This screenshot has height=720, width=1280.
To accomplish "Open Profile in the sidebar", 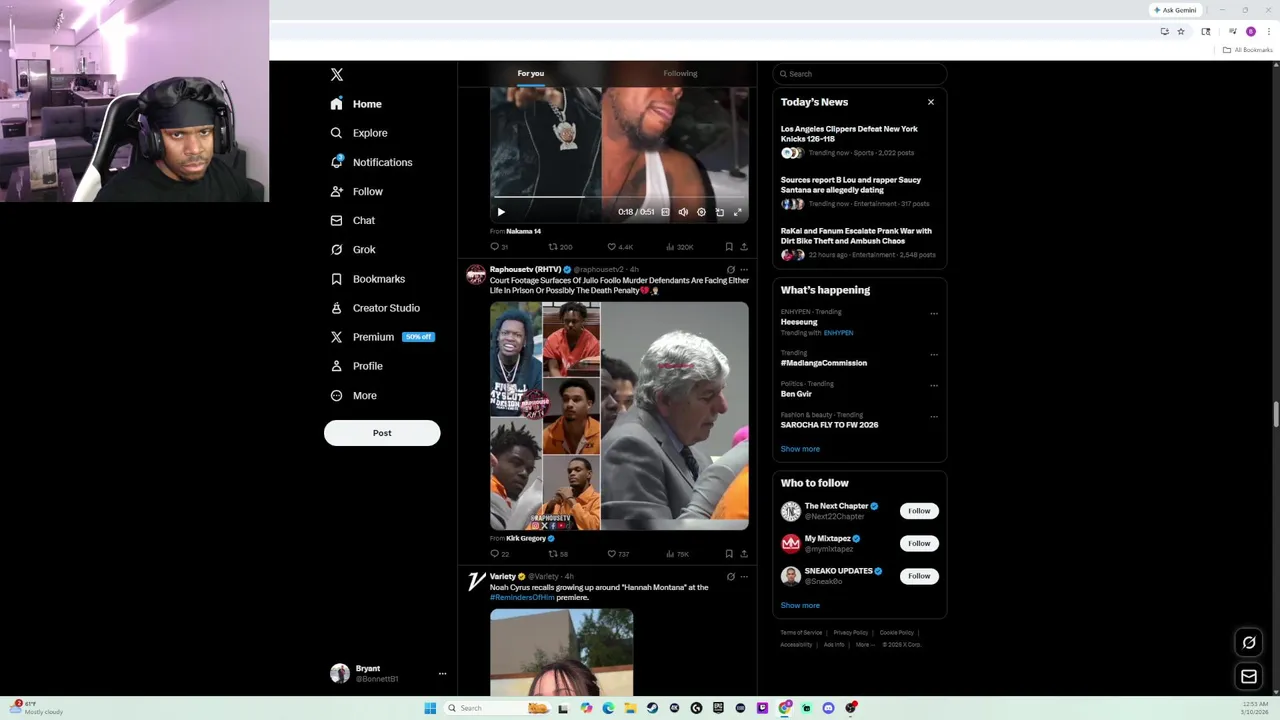I will coord(356,366).
